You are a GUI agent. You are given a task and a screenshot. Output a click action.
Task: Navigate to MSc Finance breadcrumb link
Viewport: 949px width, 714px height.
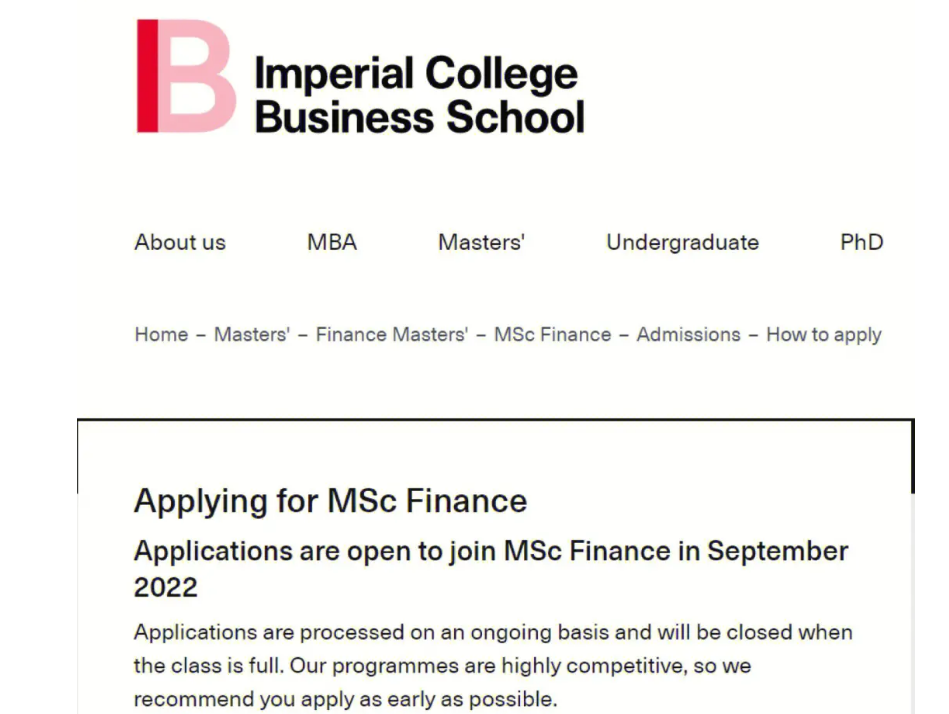click(x=553, y=334)
